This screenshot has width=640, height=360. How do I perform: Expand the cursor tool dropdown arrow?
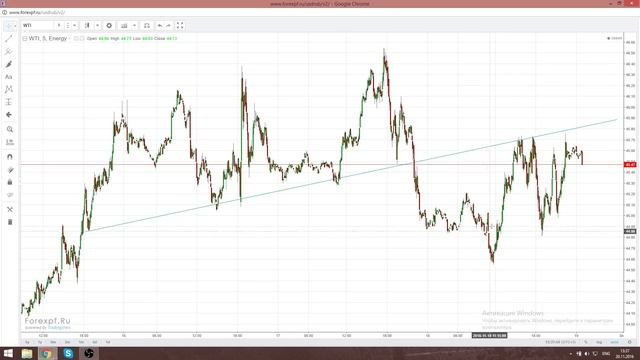[15, 26]
